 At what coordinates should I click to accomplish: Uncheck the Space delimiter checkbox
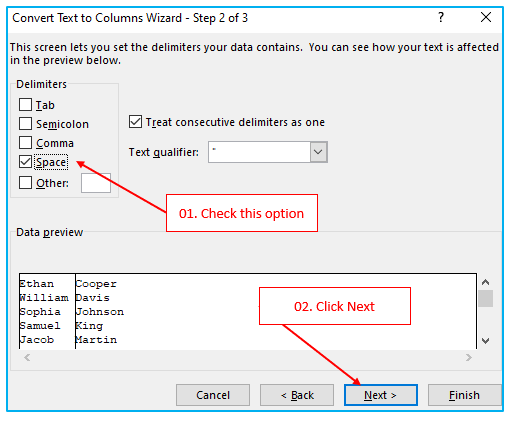tap(25, 162)
